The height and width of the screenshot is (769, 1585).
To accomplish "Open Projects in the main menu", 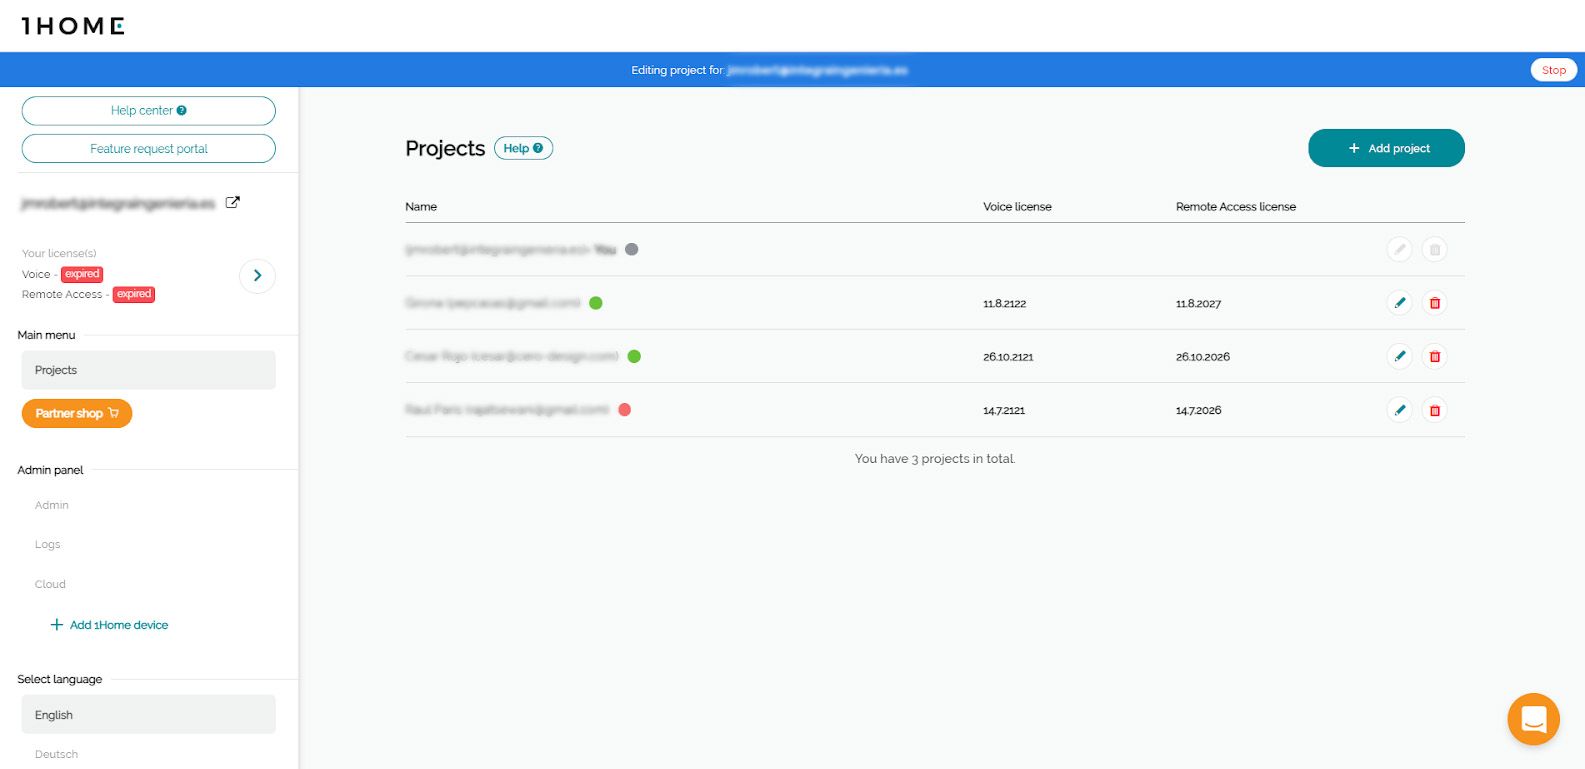I will click(x=148, y=370).
